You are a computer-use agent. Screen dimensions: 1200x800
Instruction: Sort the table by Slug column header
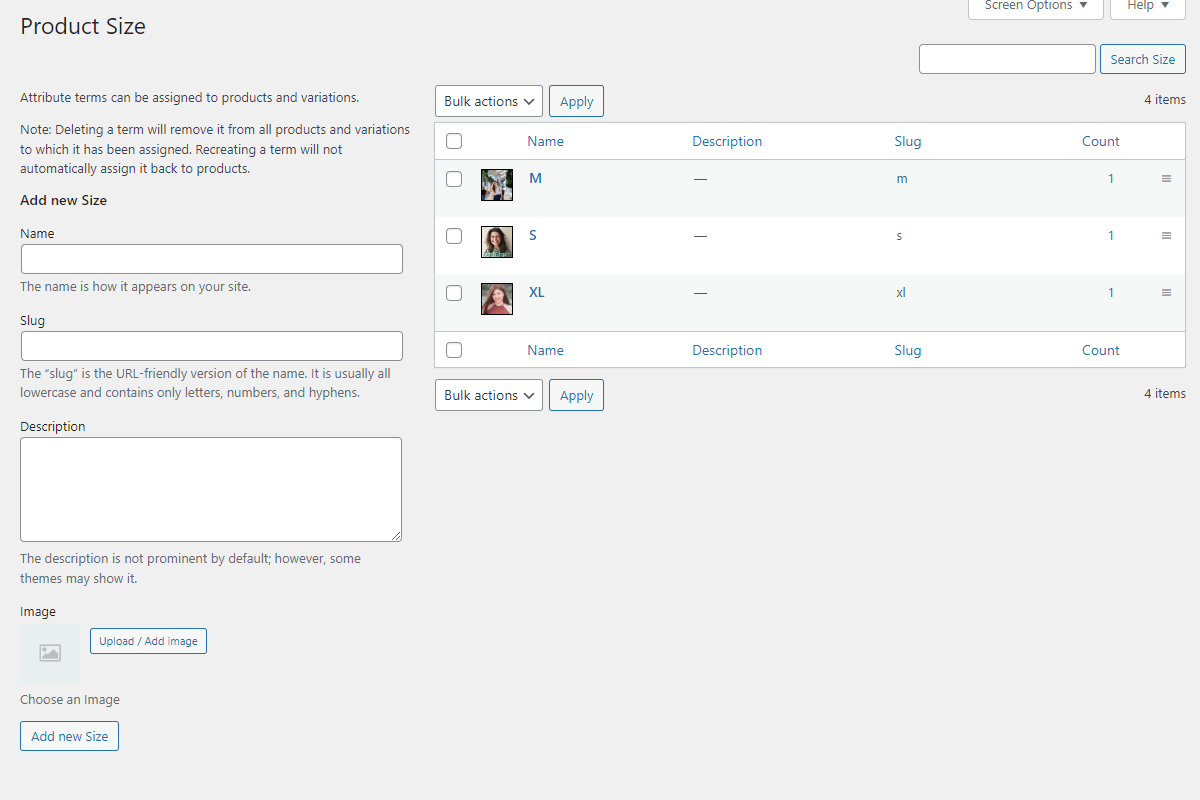pyautogui.click(x=908, y=141)
